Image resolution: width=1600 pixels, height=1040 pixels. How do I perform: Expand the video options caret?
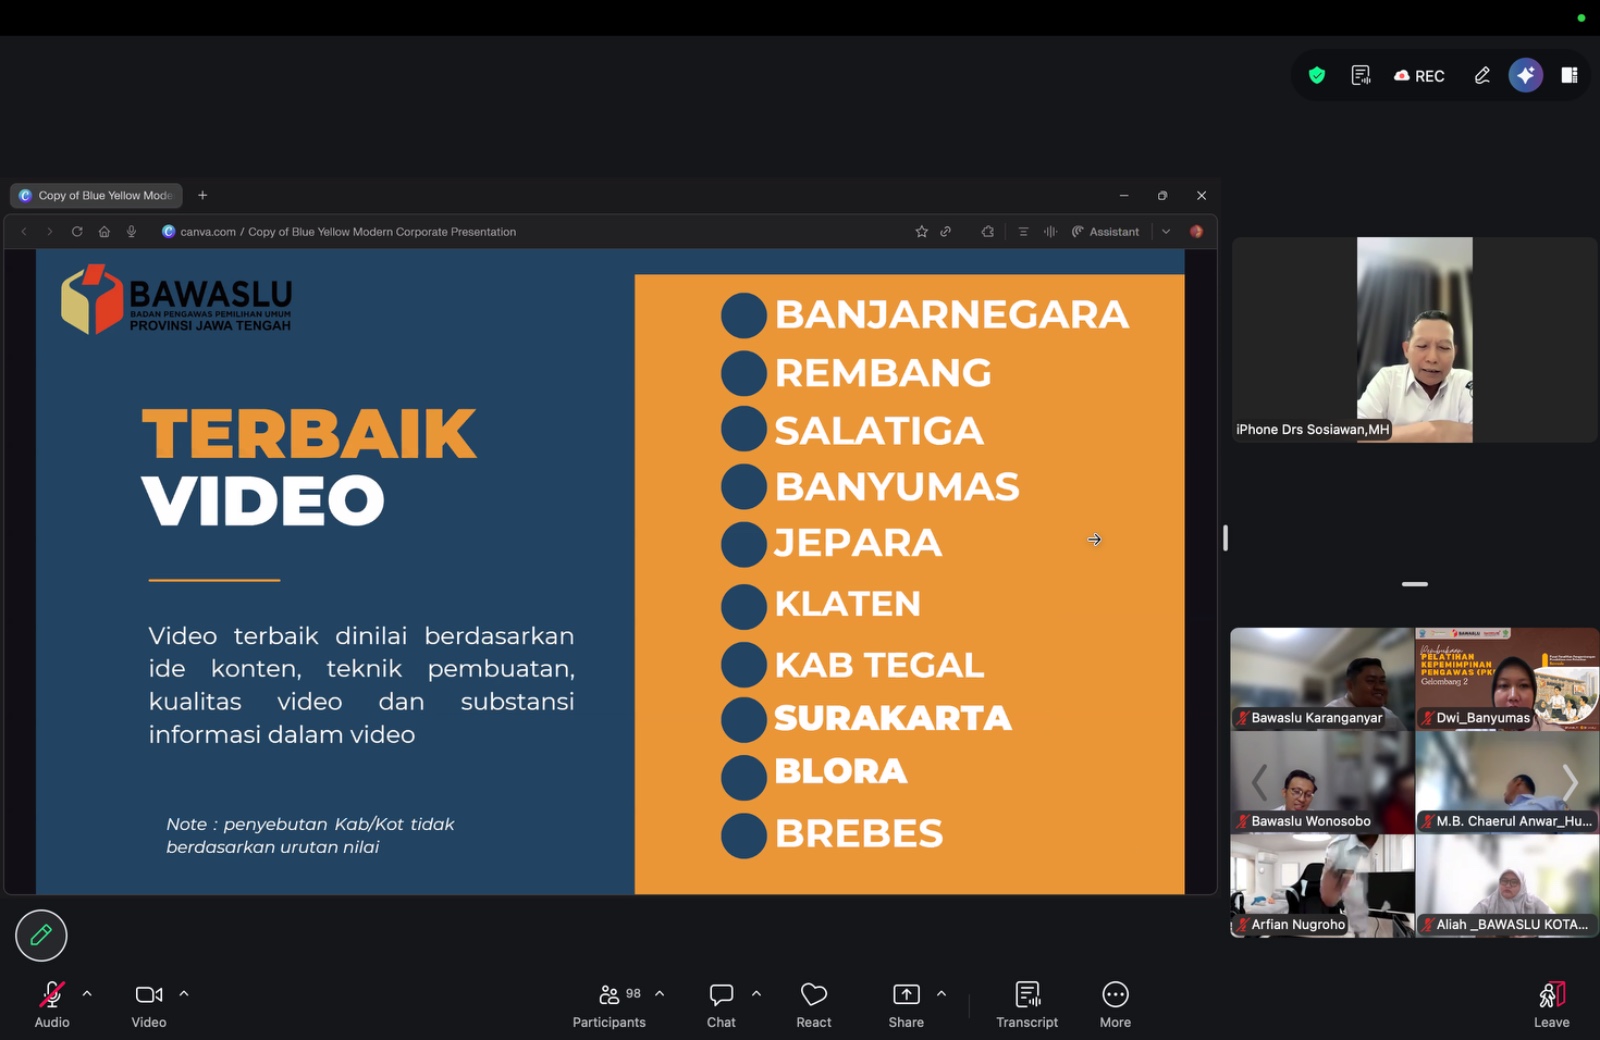tap(184, 994)
